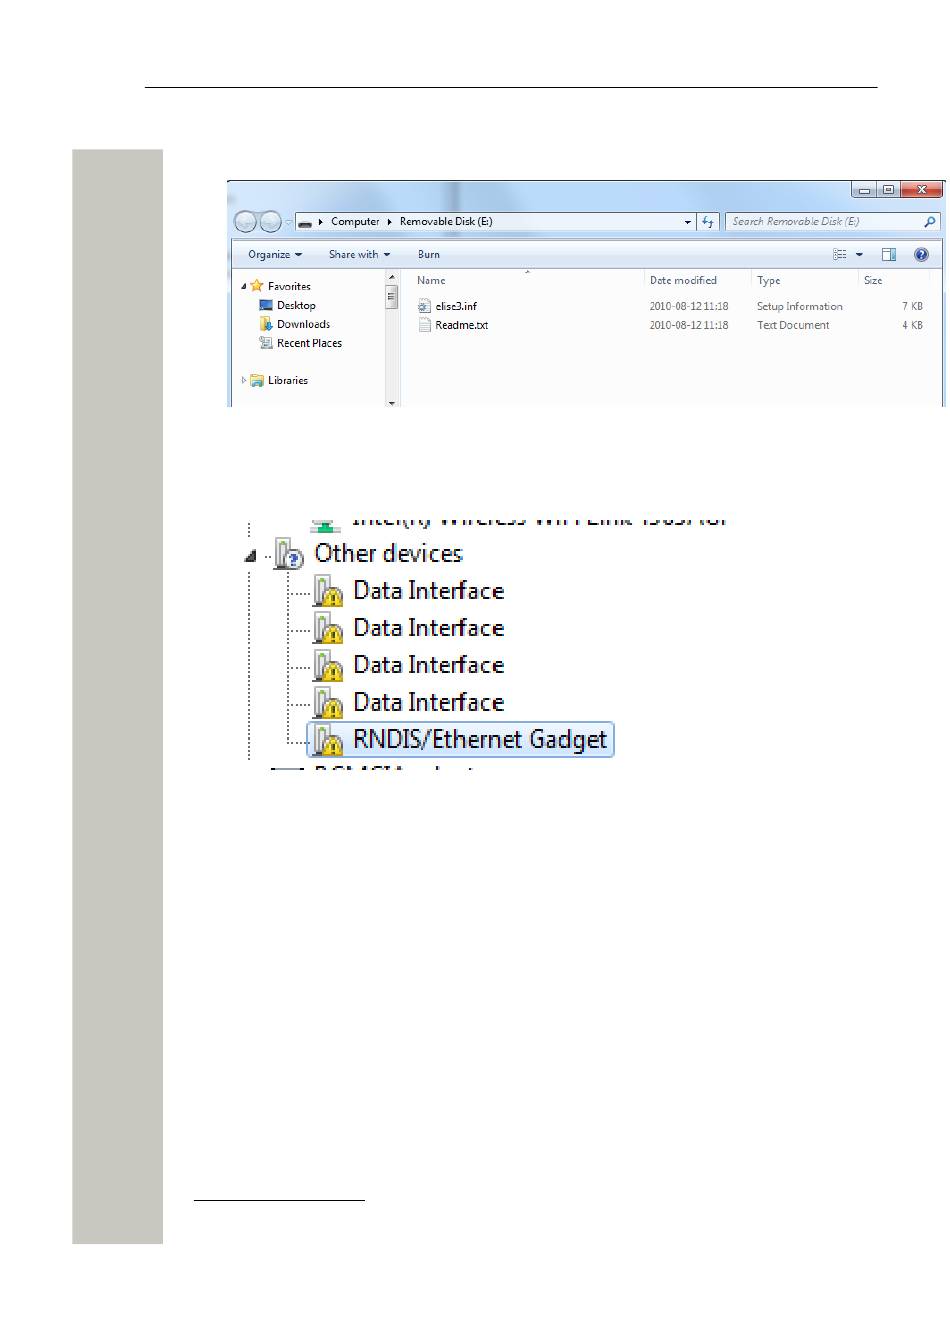950x1344 pixels.
Task: Collapse the Other devices node
Action: [250, 555]
